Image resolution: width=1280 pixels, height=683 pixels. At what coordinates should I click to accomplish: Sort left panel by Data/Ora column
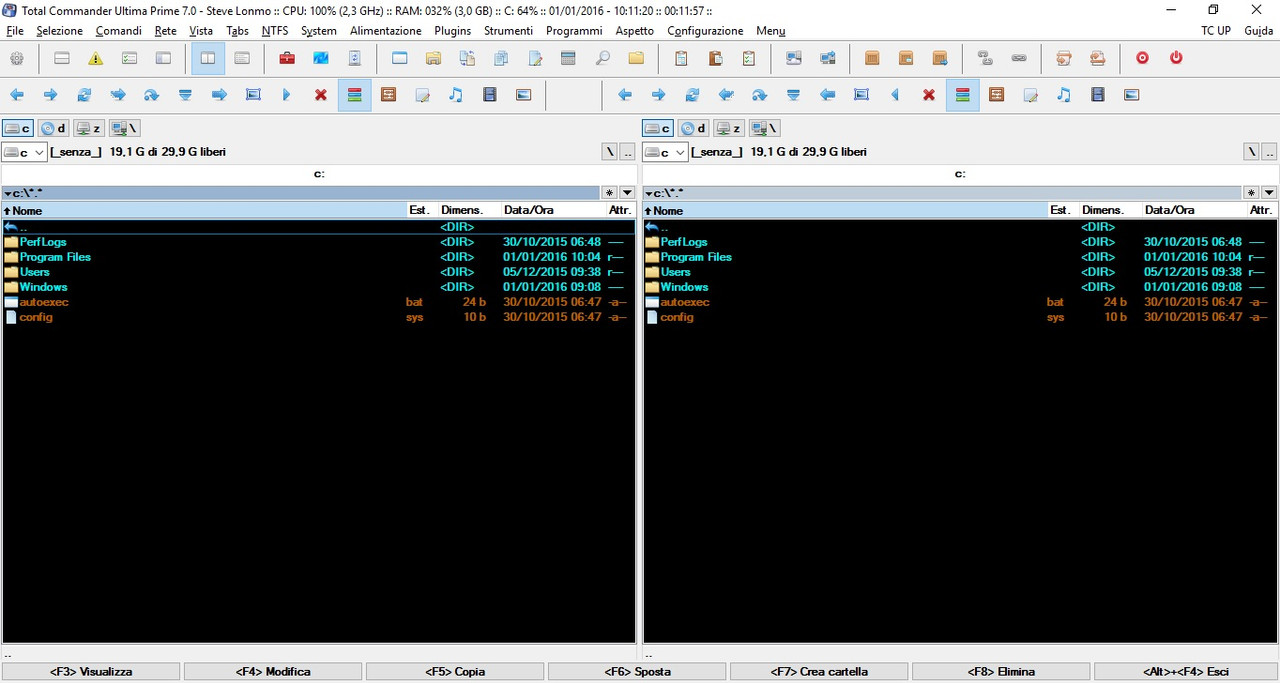(x=553, y=210)
